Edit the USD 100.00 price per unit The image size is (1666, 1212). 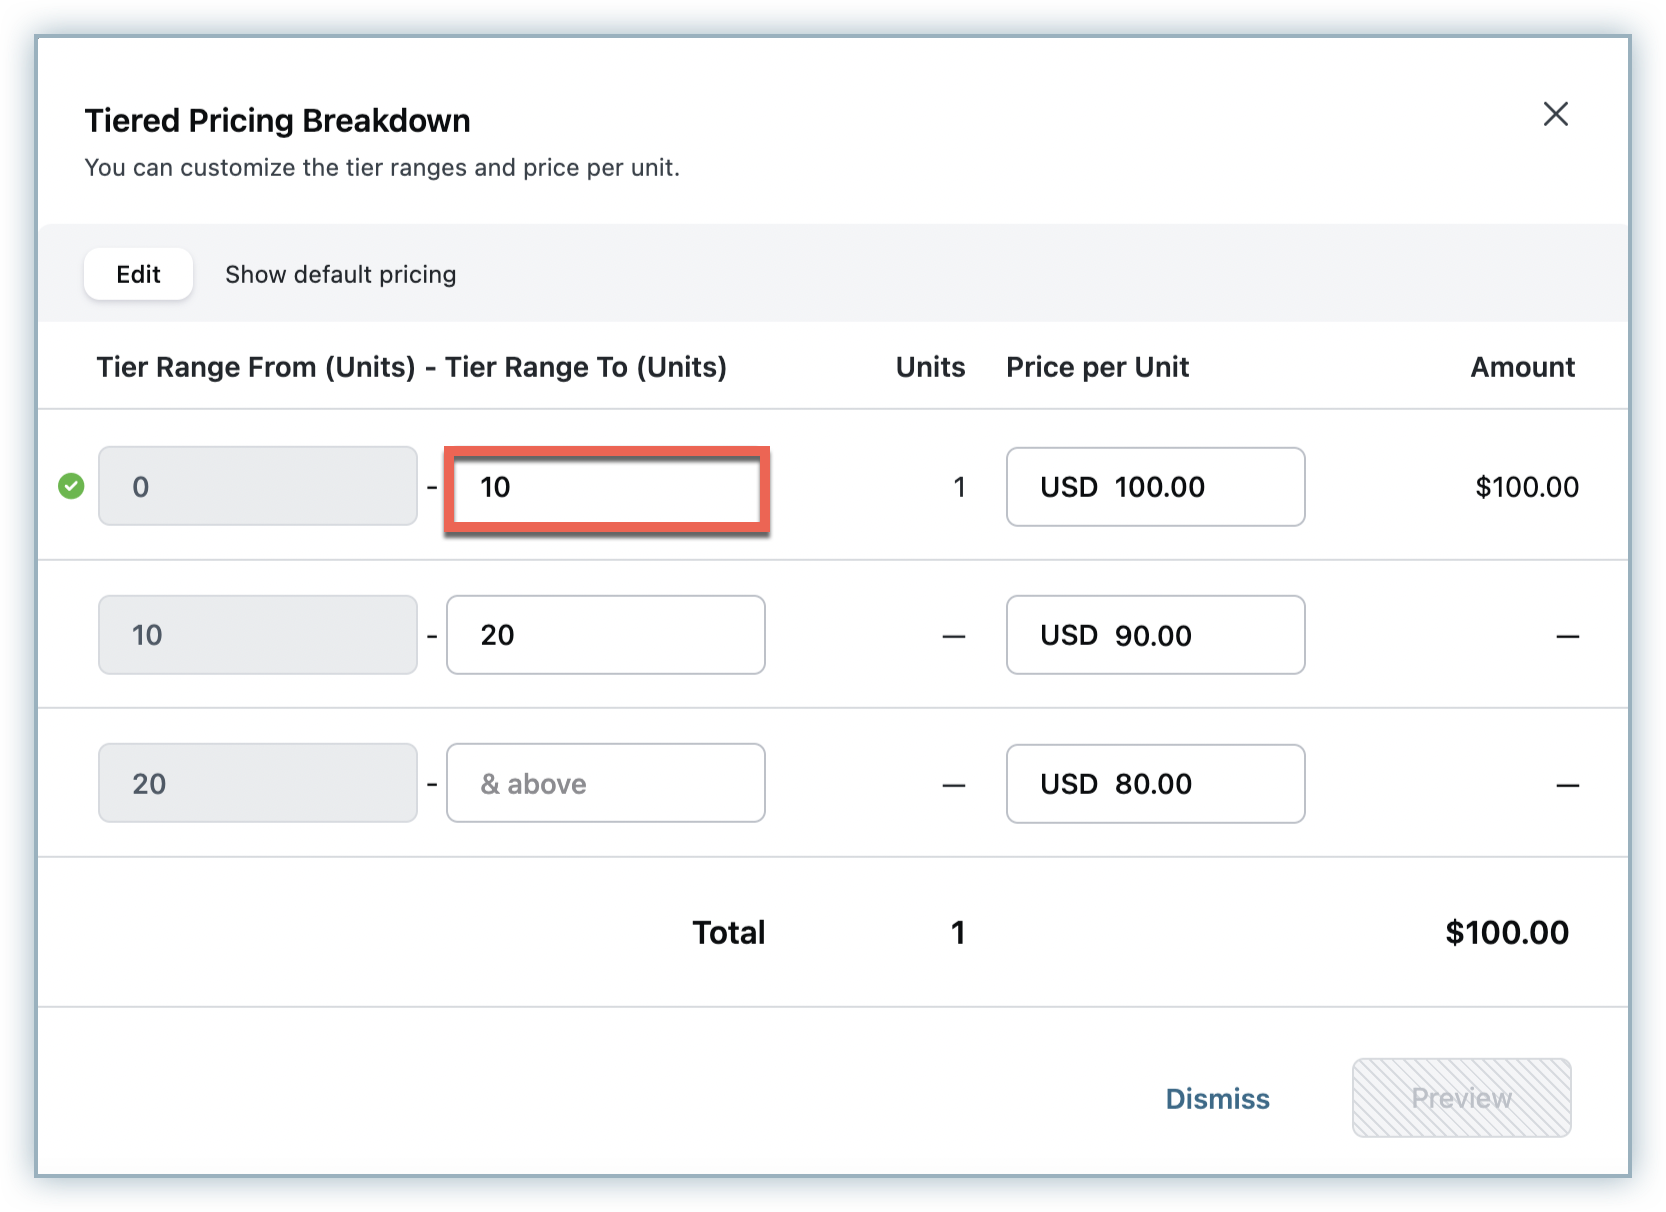[1155, 487]
